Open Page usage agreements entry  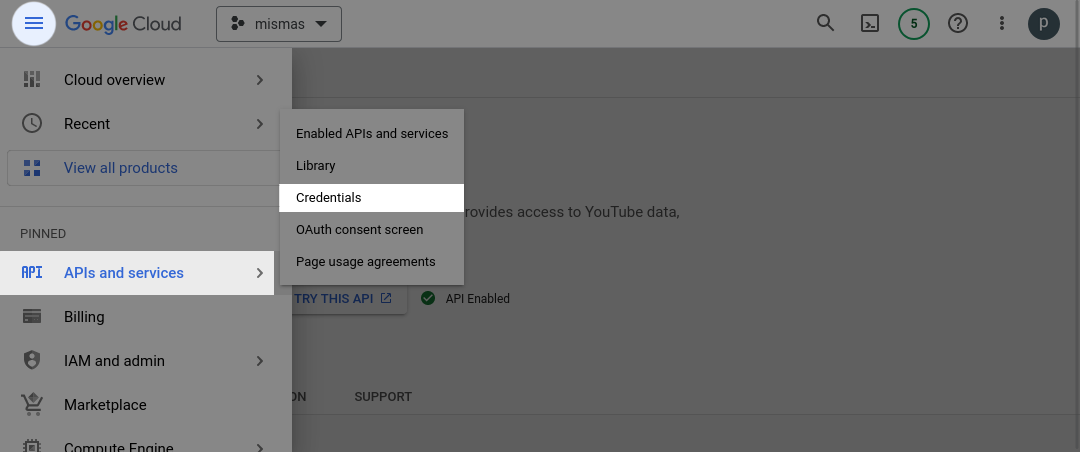pyautogui.click(x=372, y=262)
